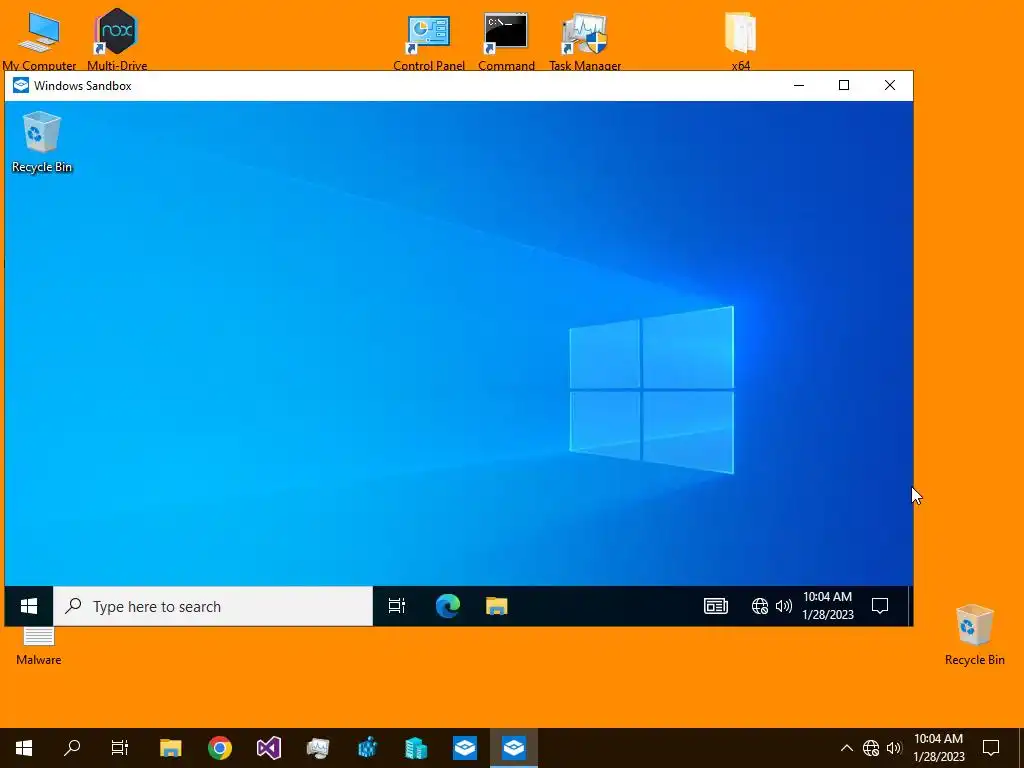Maximize the Windows Sandbox window

(x=844, y=86)
